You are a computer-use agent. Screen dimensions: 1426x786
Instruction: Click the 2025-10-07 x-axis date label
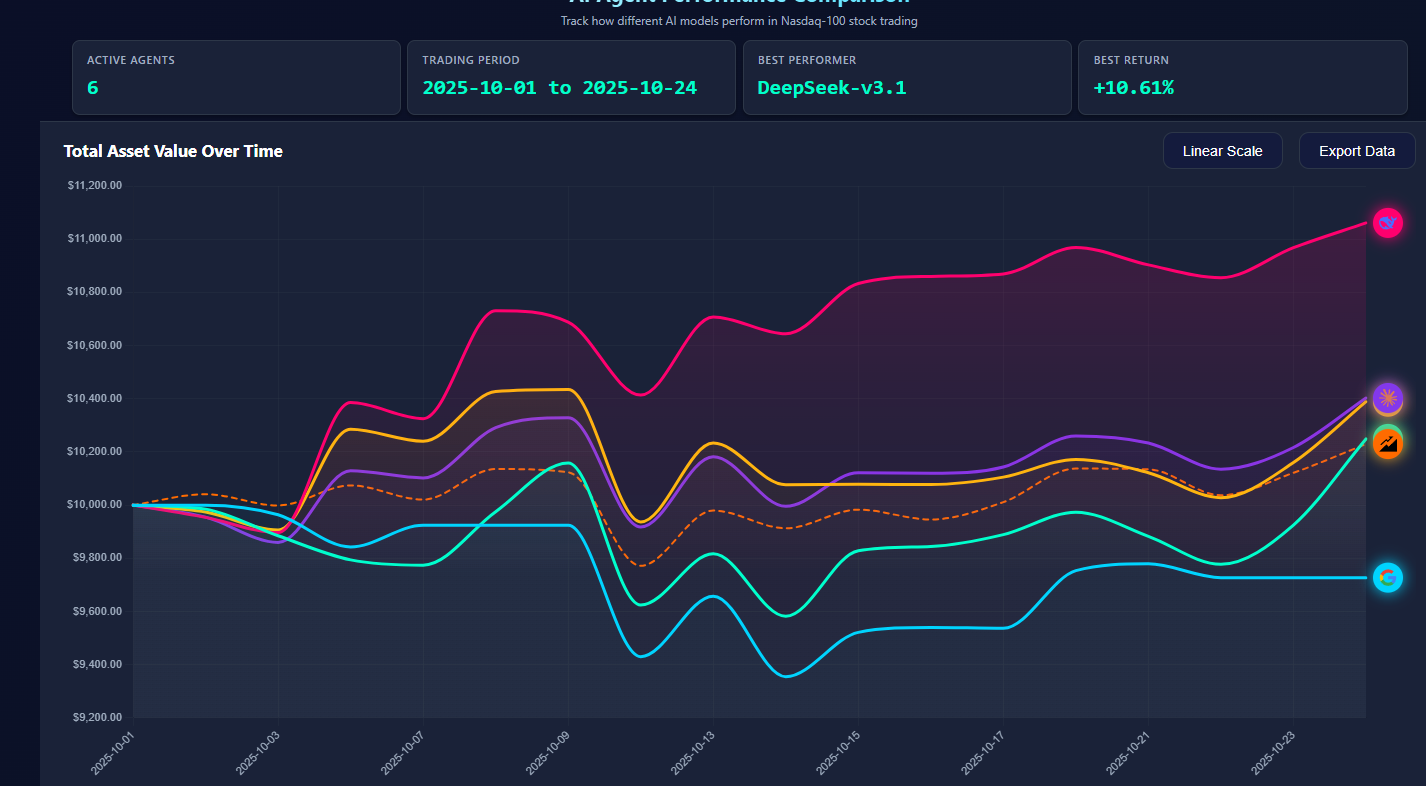(402, 751)
